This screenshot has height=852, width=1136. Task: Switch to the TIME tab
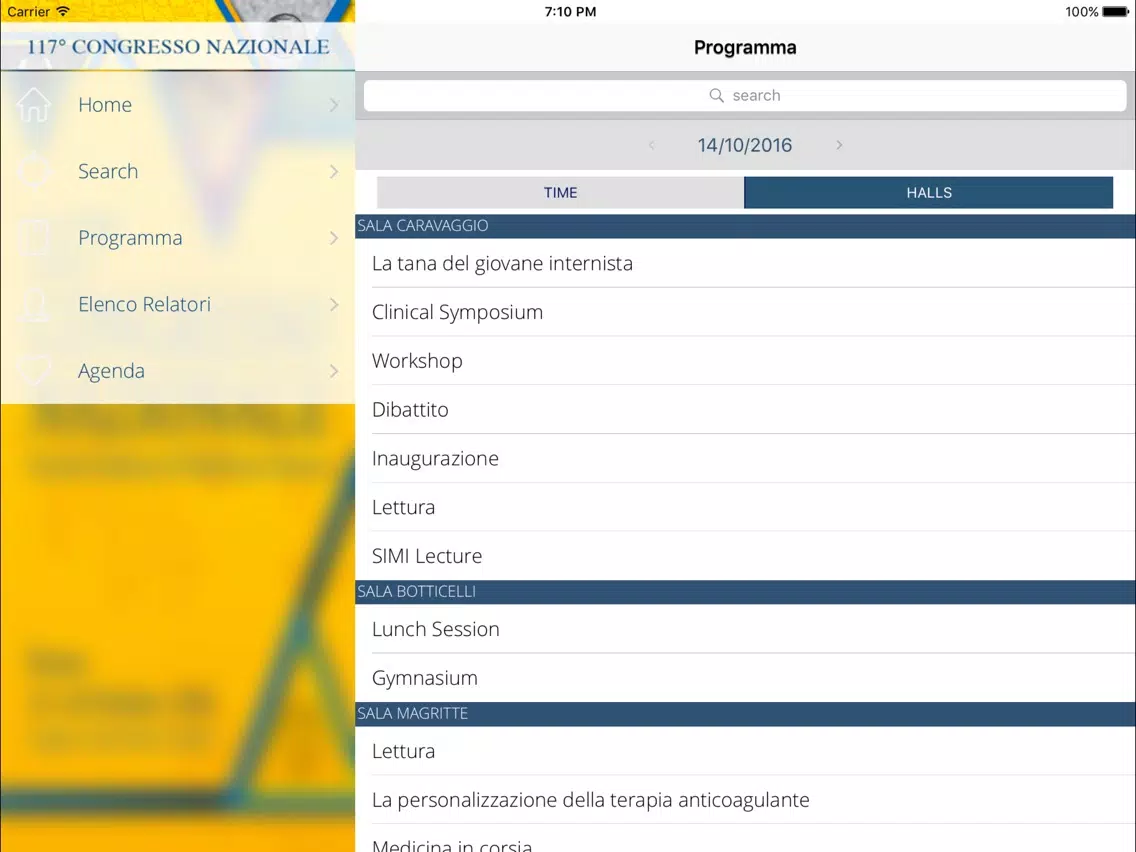coord(560,193)
